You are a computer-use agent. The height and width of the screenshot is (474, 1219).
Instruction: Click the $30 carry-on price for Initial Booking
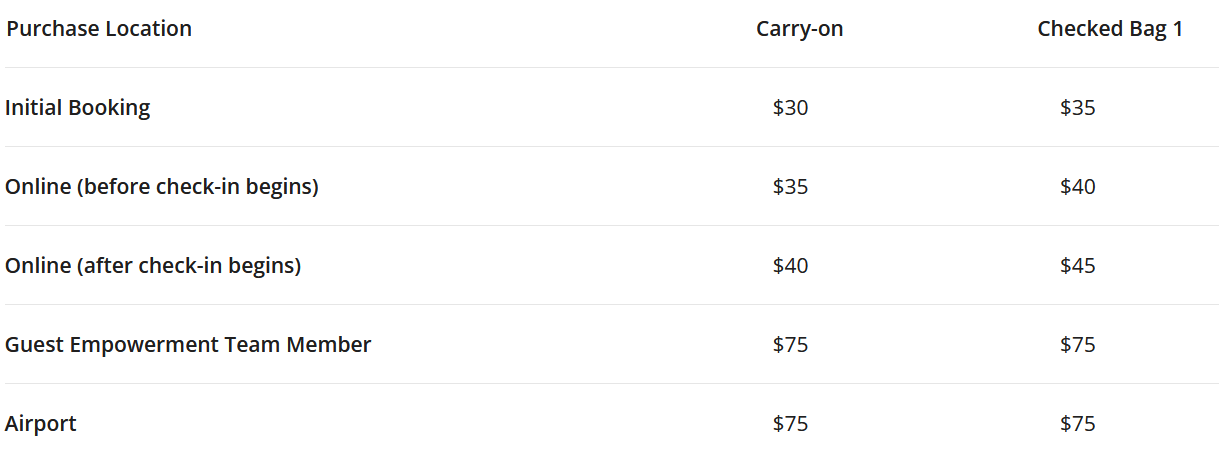coord(790,108)
